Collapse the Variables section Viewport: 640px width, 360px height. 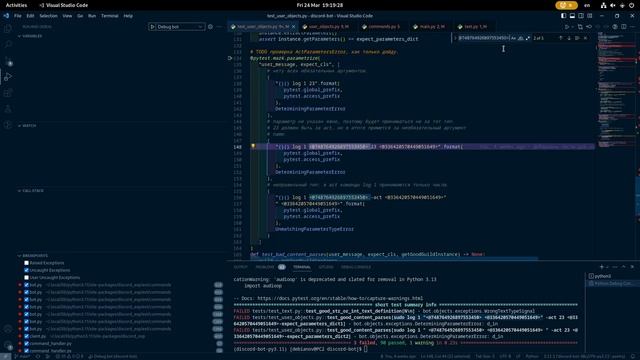[29, 36]
